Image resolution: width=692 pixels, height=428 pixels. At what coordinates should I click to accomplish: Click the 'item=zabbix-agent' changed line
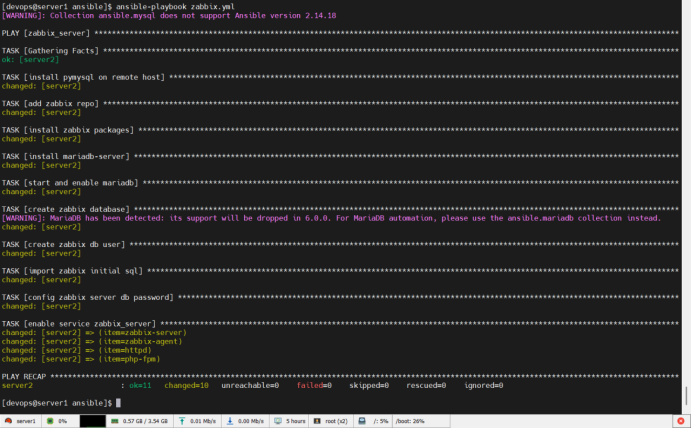92,342
